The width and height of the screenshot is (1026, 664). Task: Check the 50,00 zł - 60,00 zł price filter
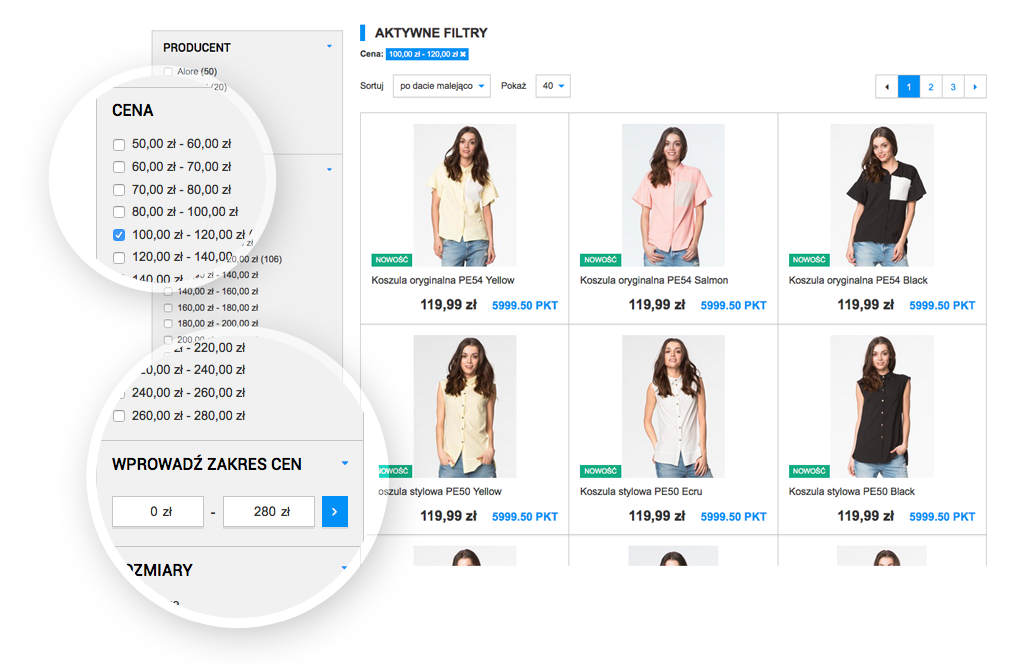[119, 145]
